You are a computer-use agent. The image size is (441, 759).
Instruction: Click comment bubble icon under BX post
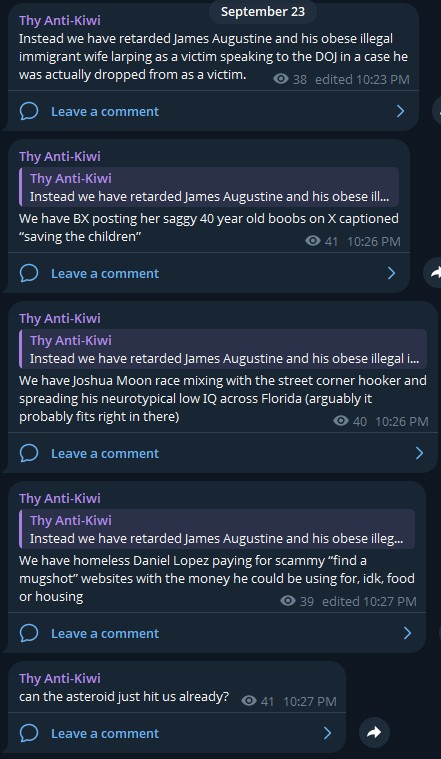click(x=29, y=273)
